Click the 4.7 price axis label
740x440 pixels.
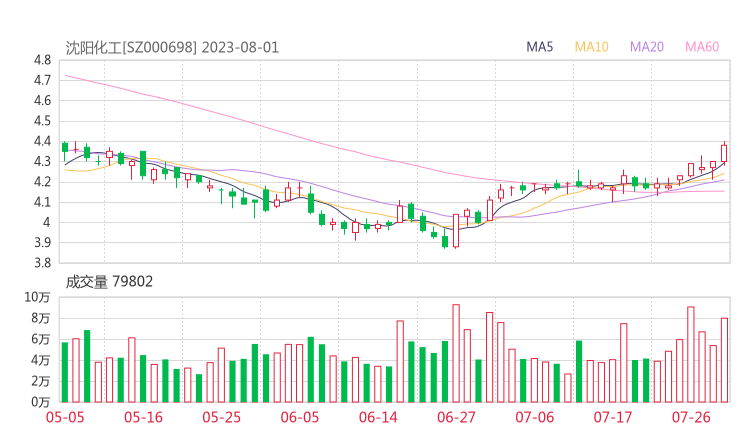click(42, 80)
